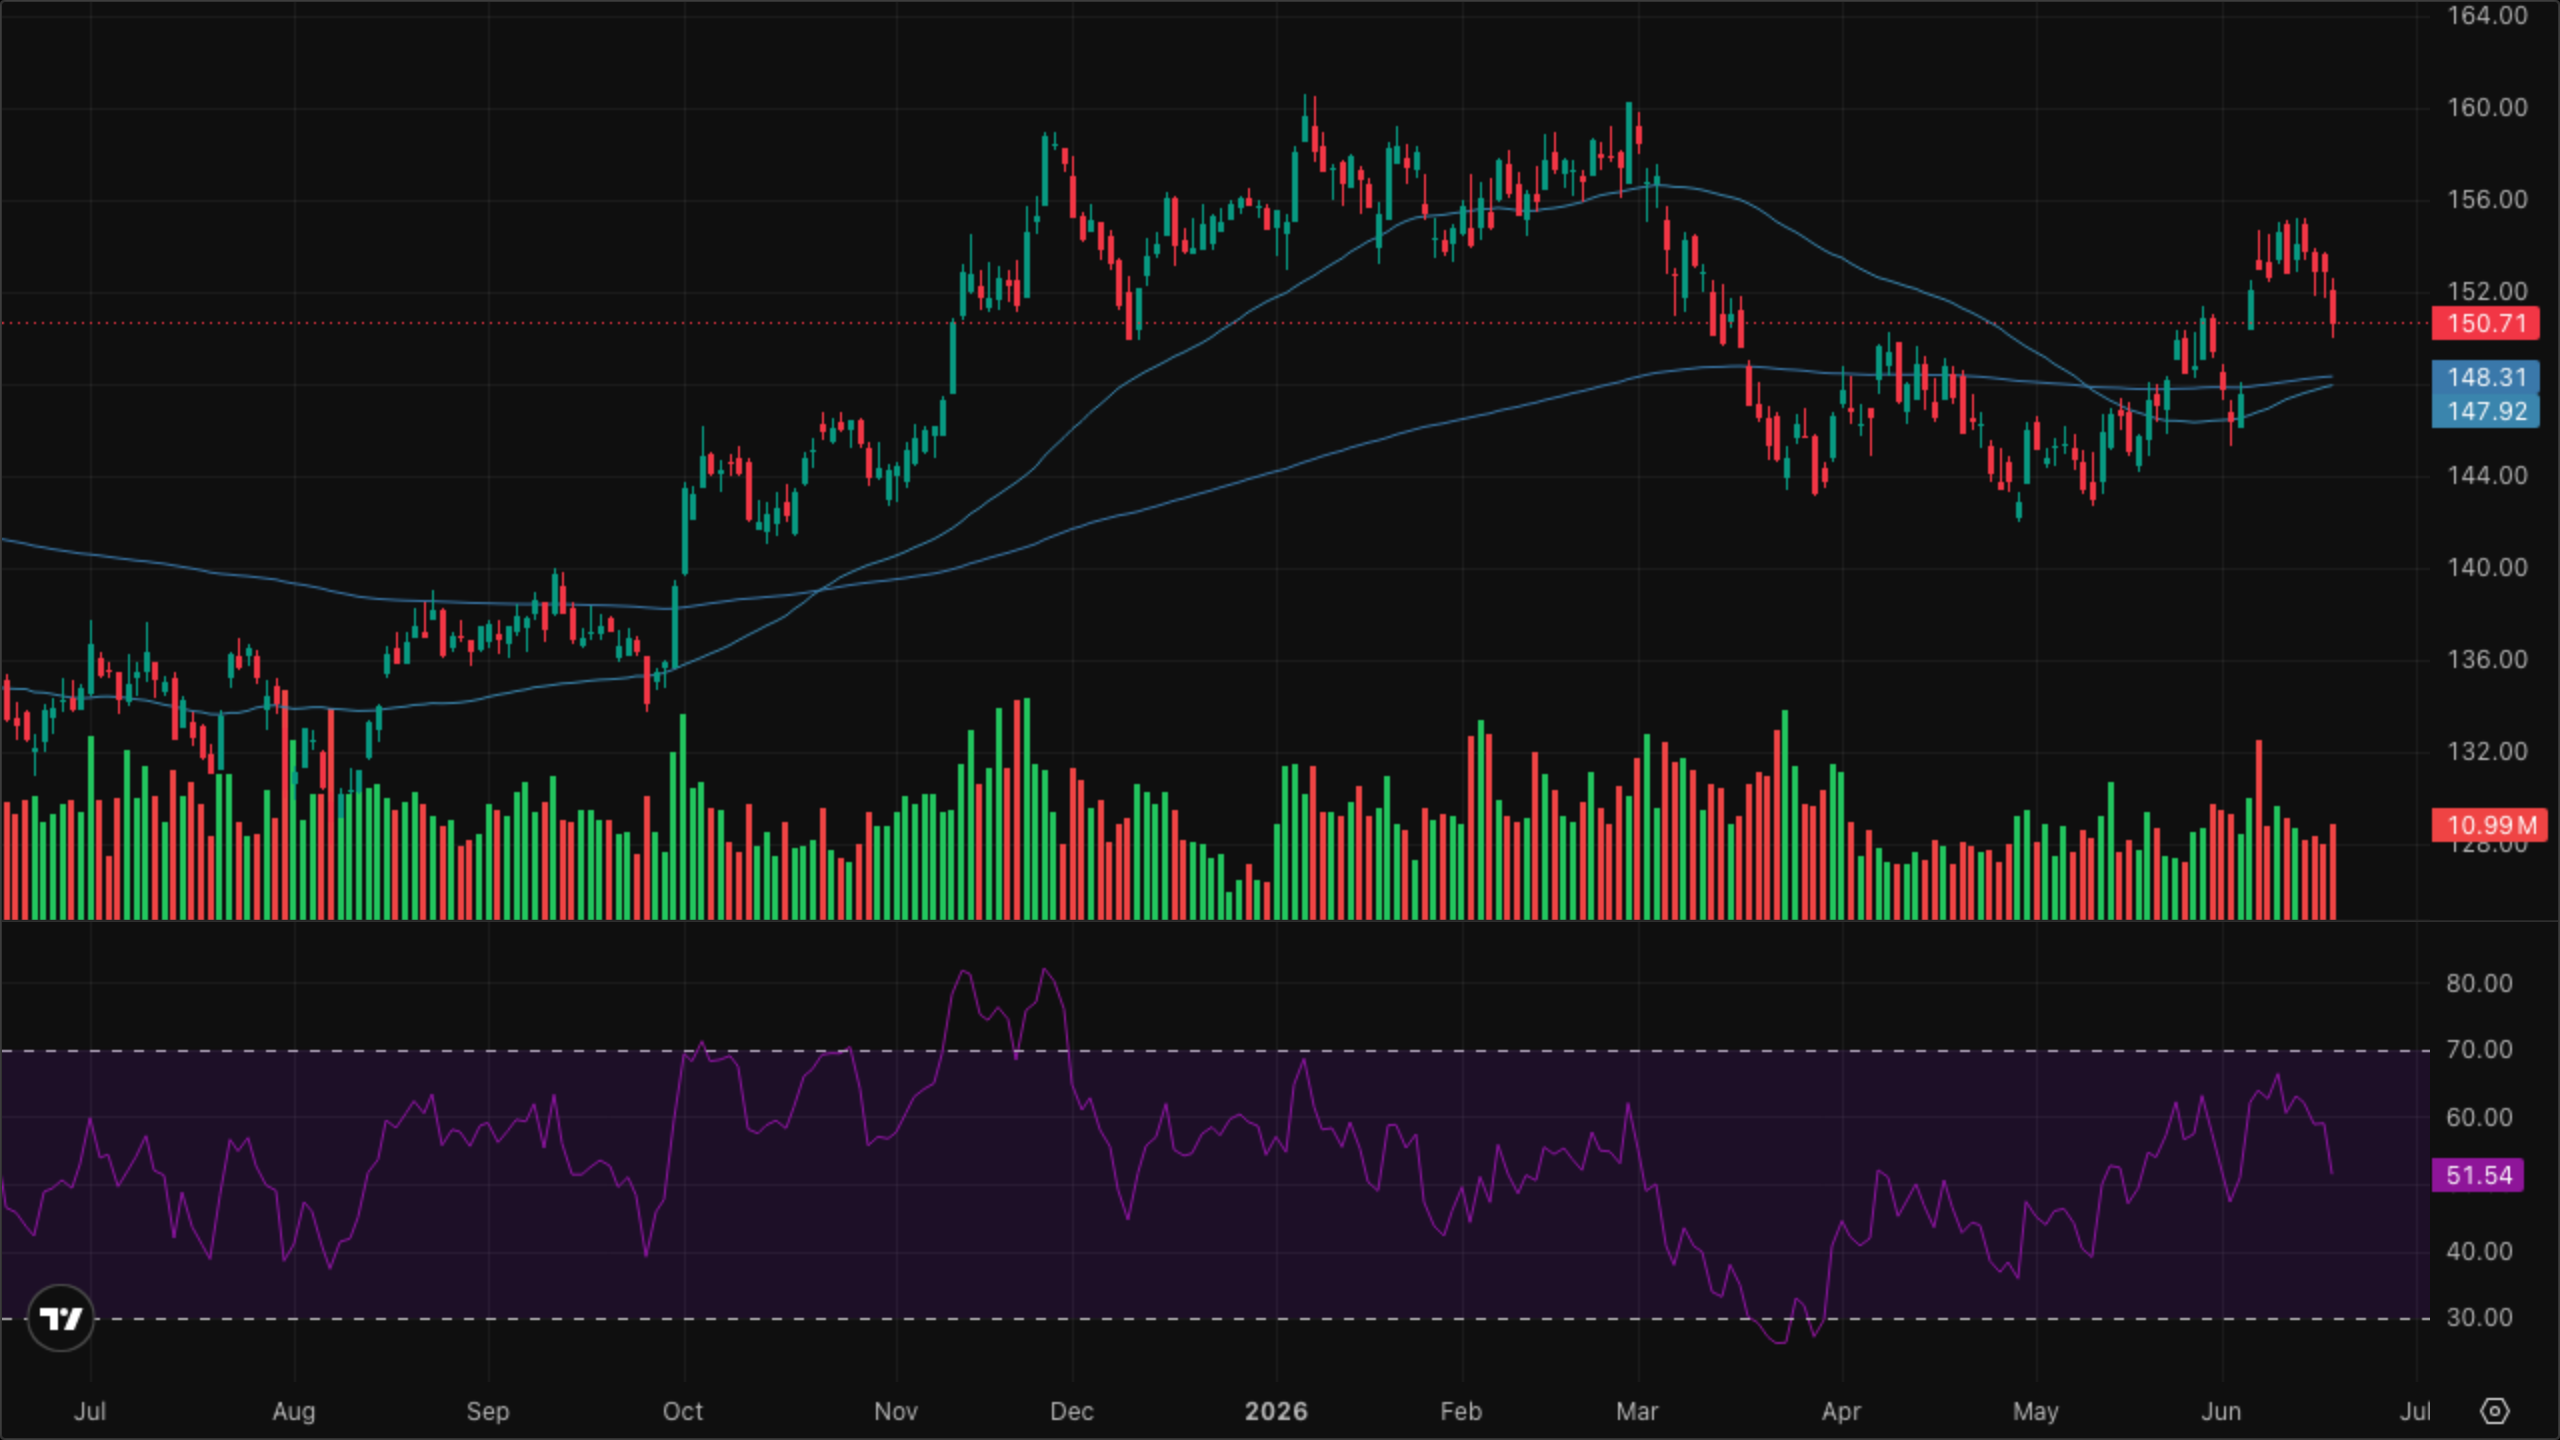Click the Dec marker on time axis
The height and width of the screenshot is (1440, 2560).
pyautogui.click(x=1071, y=1411)
